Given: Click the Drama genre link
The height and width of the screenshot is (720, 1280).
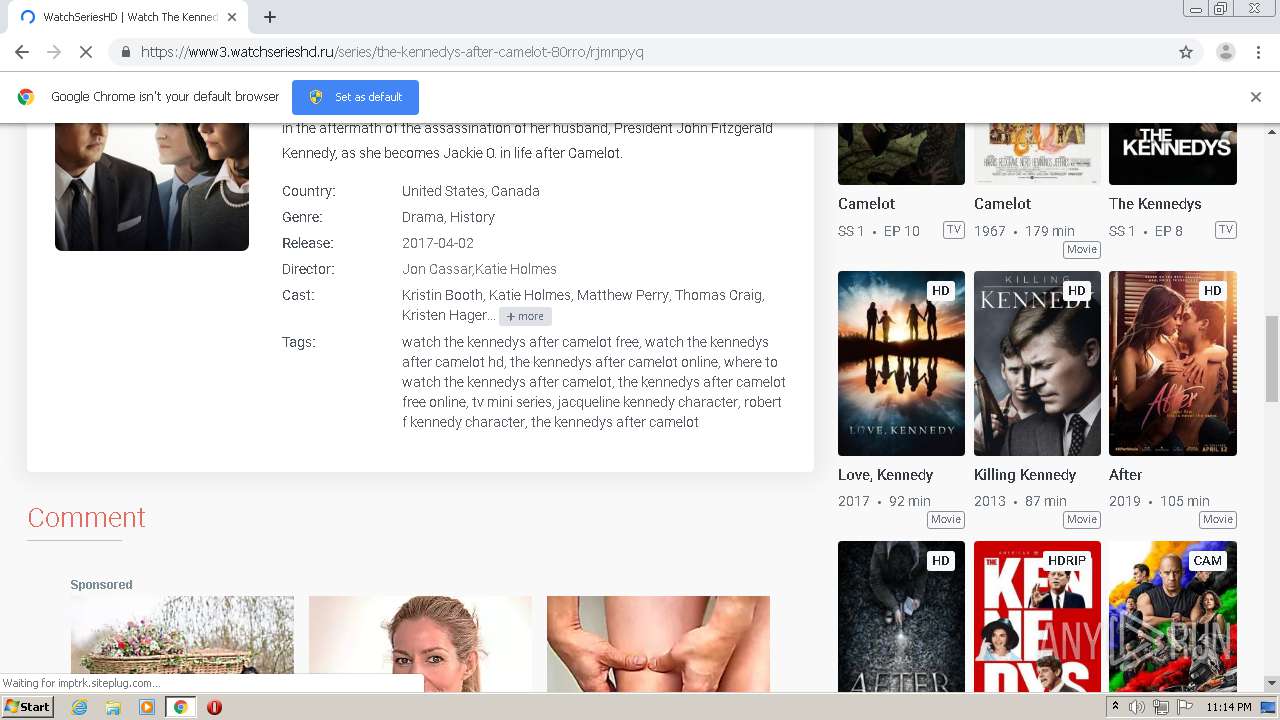Looking at the screenshot, I should click(423, 217).
